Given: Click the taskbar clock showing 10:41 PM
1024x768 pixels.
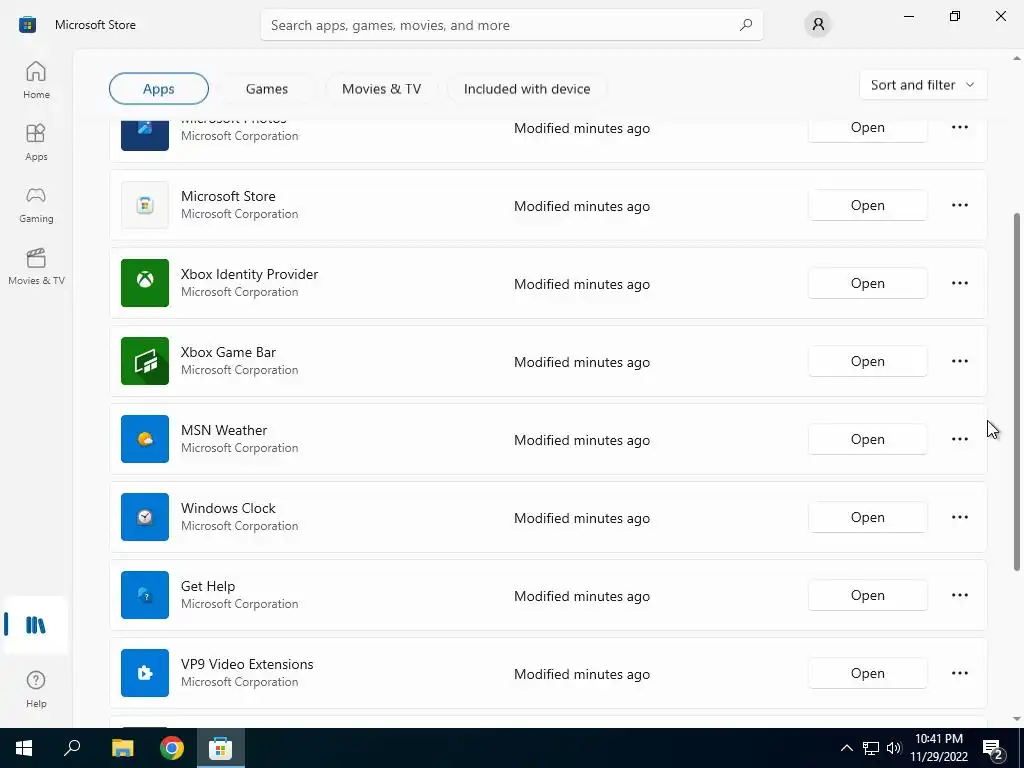Looking at the screenshot, I should point(938,748).
